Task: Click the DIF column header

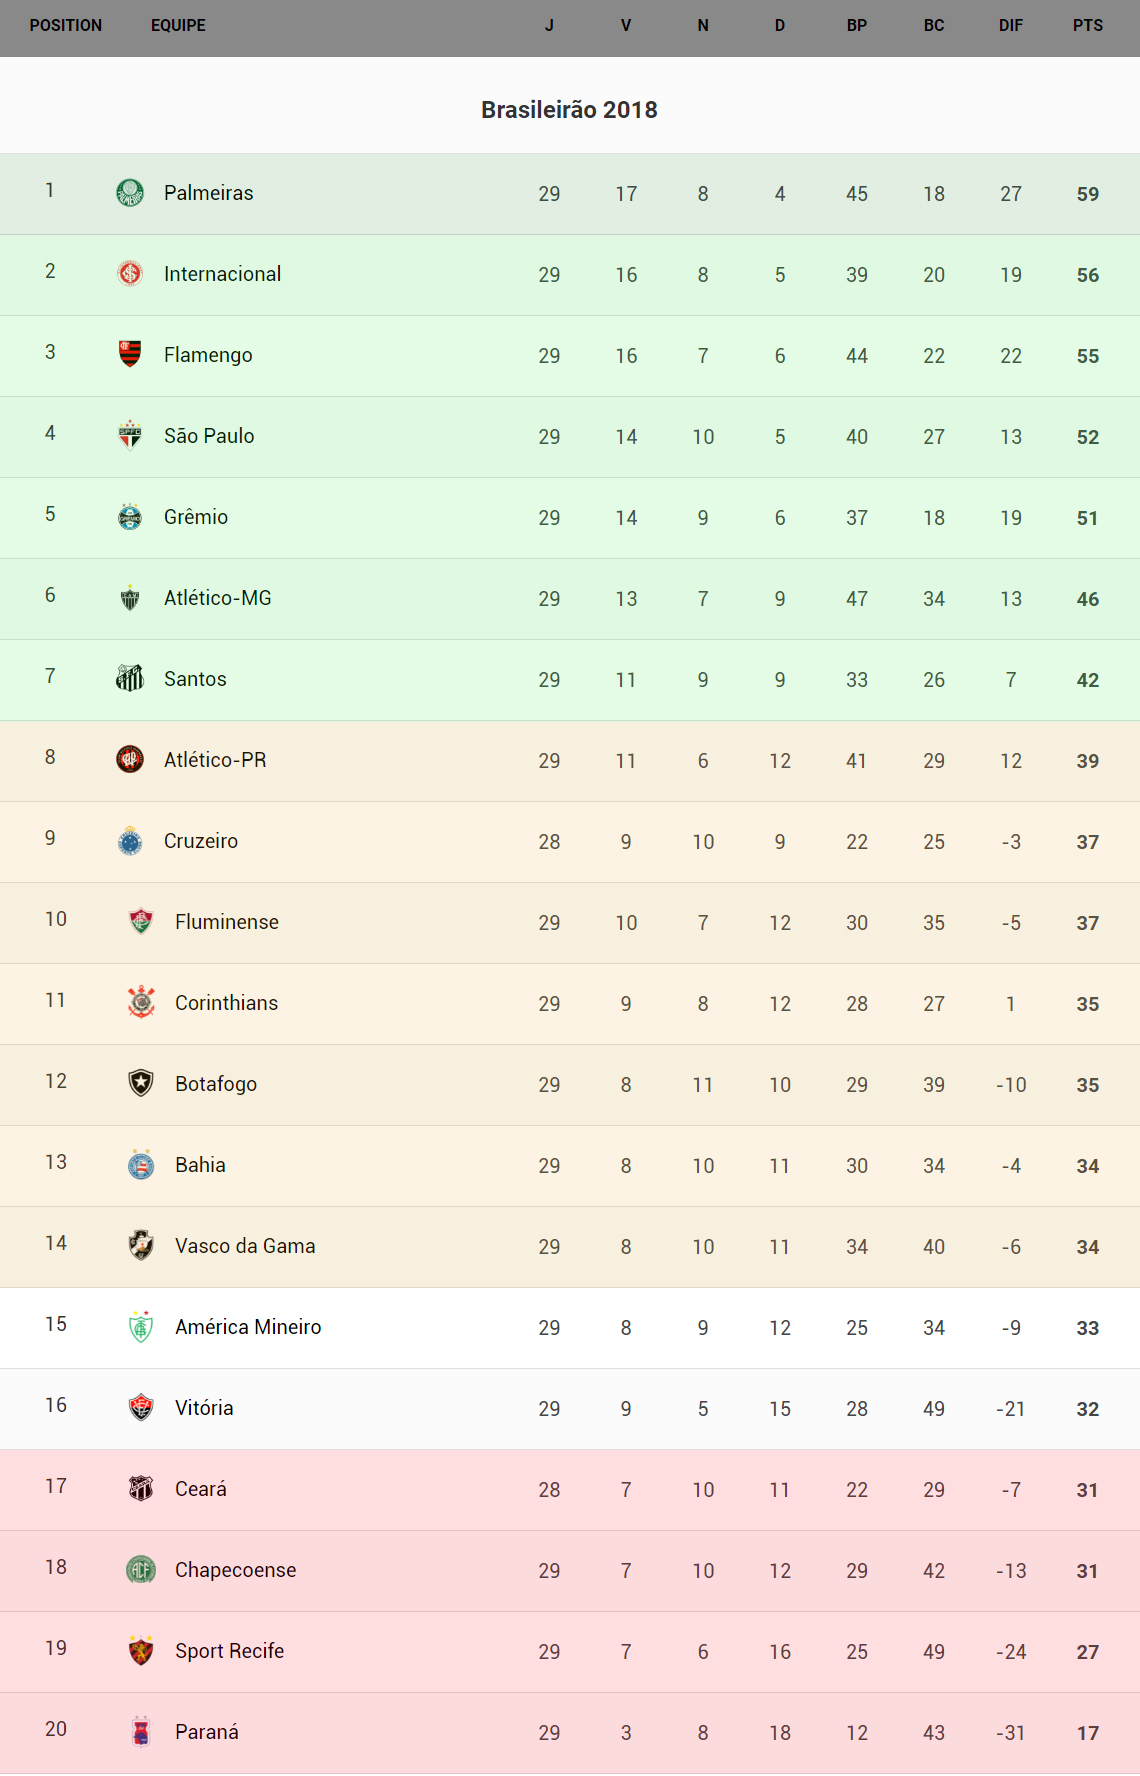Action: (x=1010, y=26)
